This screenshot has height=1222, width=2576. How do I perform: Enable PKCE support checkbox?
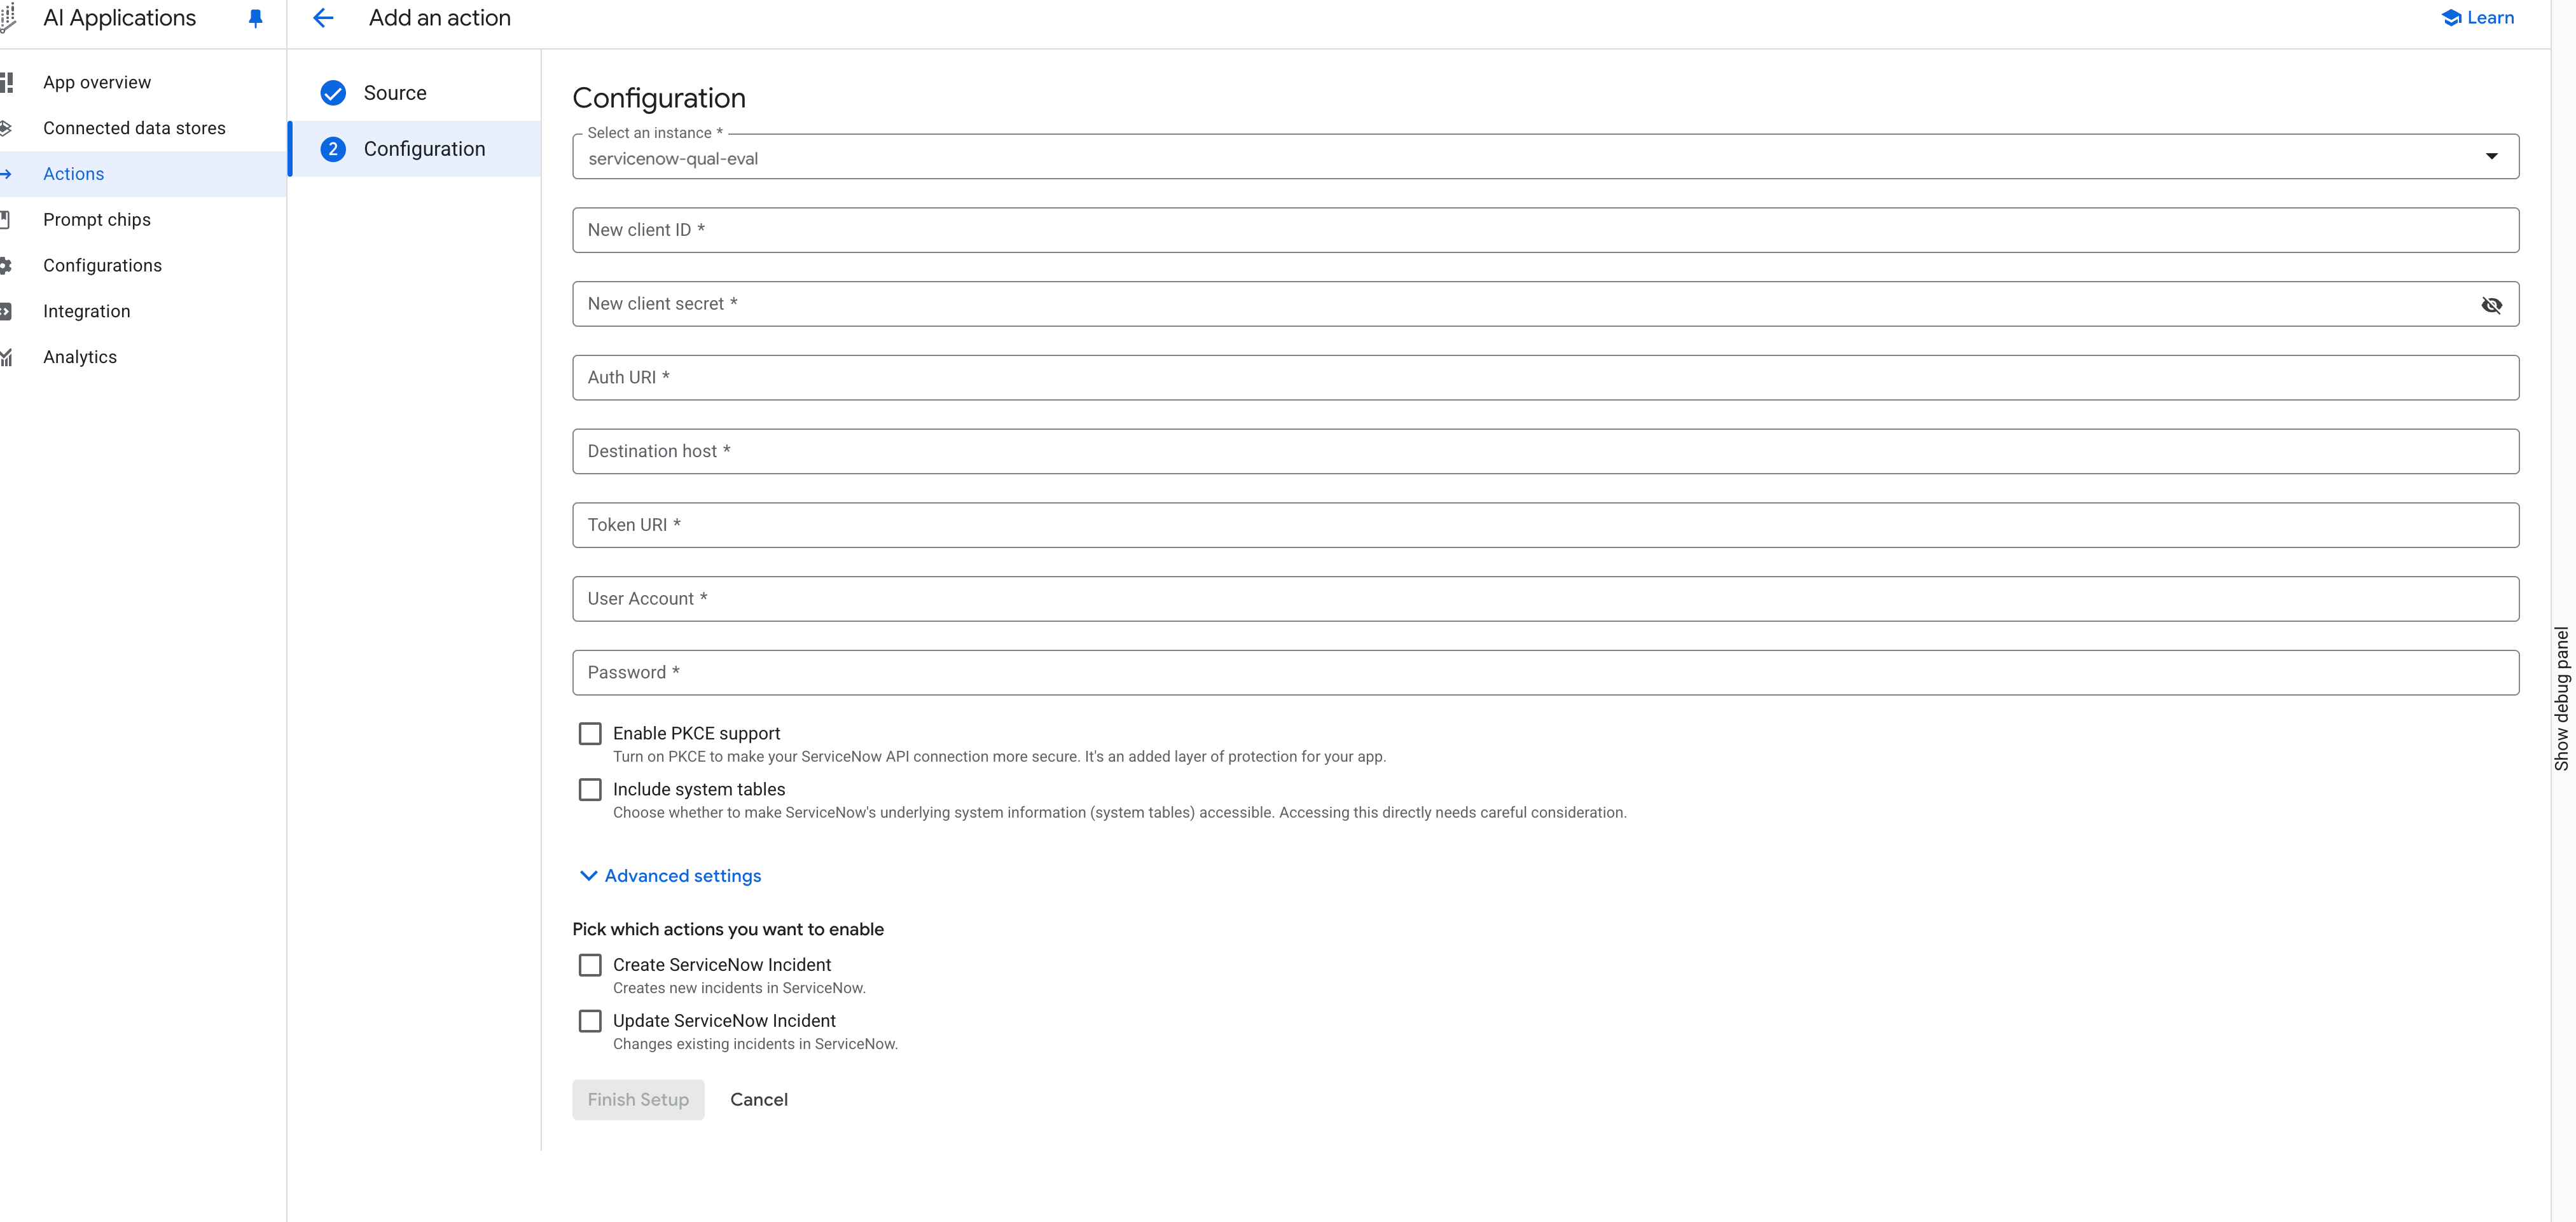coord(590,733)
